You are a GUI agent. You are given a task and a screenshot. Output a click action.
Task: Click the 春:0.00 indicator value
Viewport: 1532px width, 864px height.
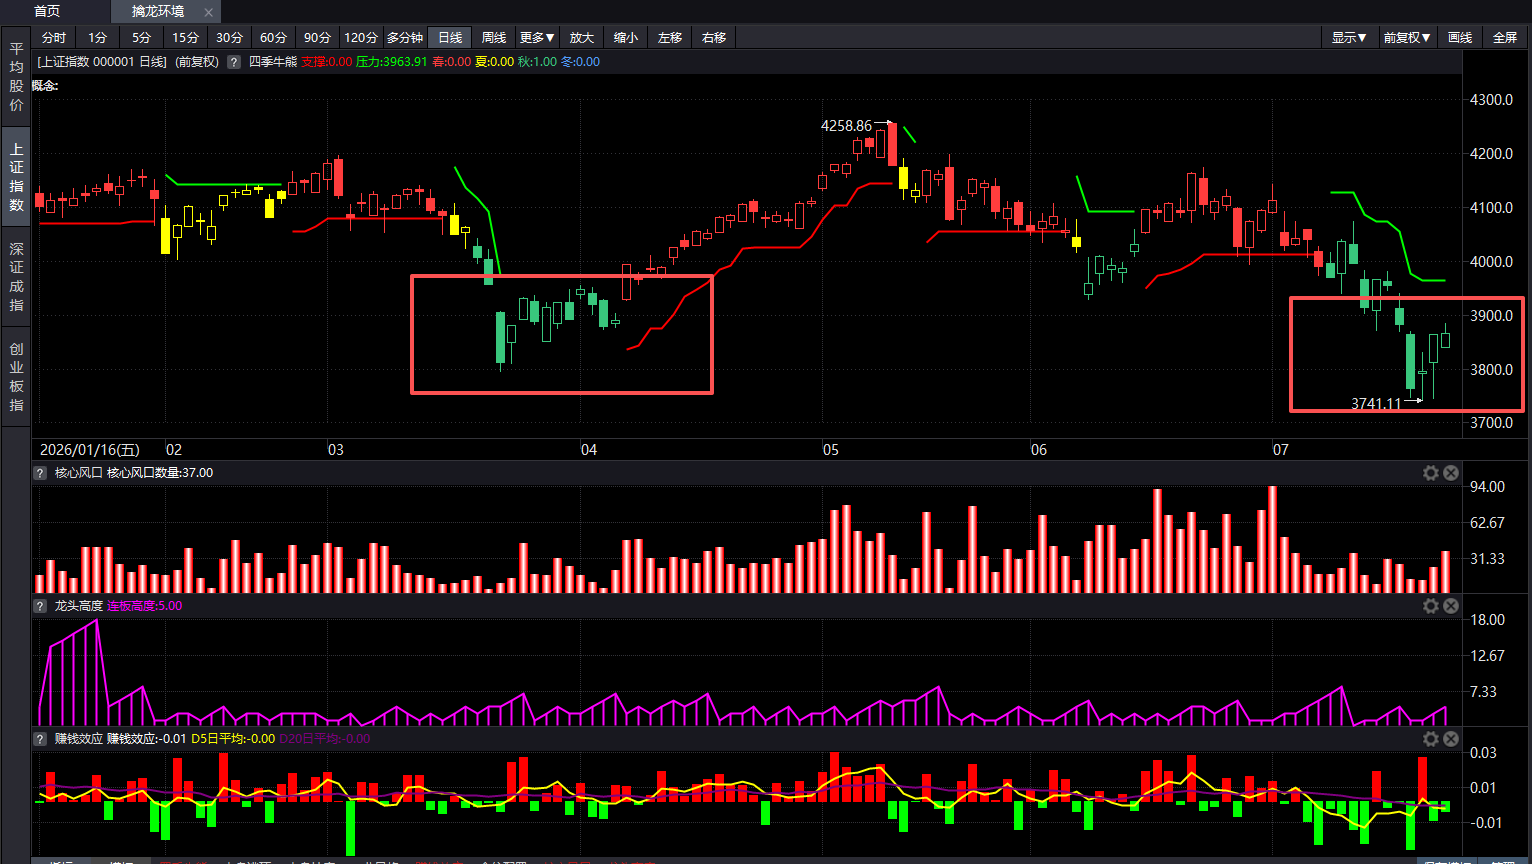coord(451,62)
